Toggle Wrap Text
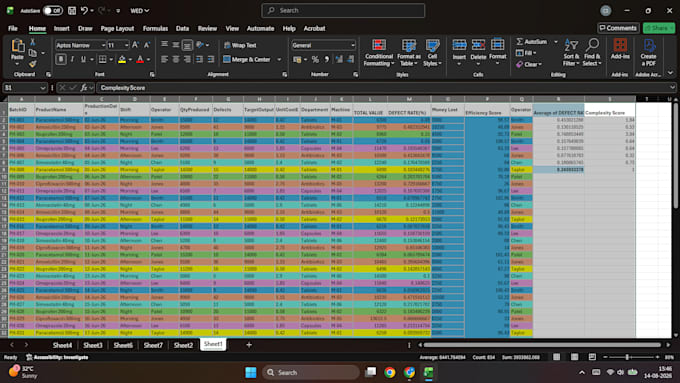 (x=240, y=45)
